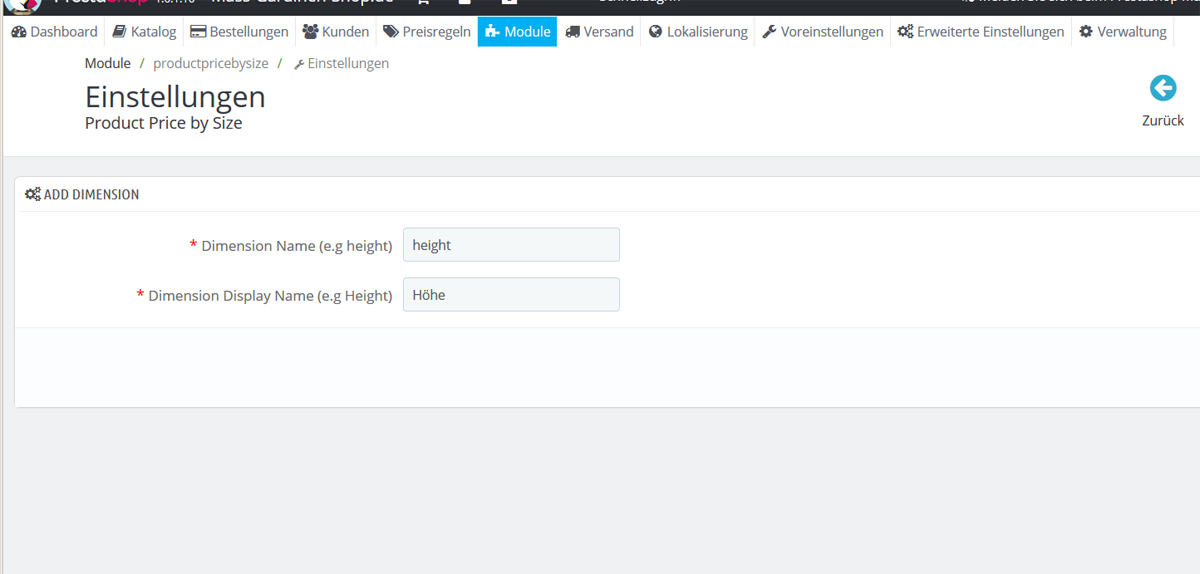Open the Versand menu
Image resolution: width=1200 pixels, height=574 pixels.
tap(599, 32)
